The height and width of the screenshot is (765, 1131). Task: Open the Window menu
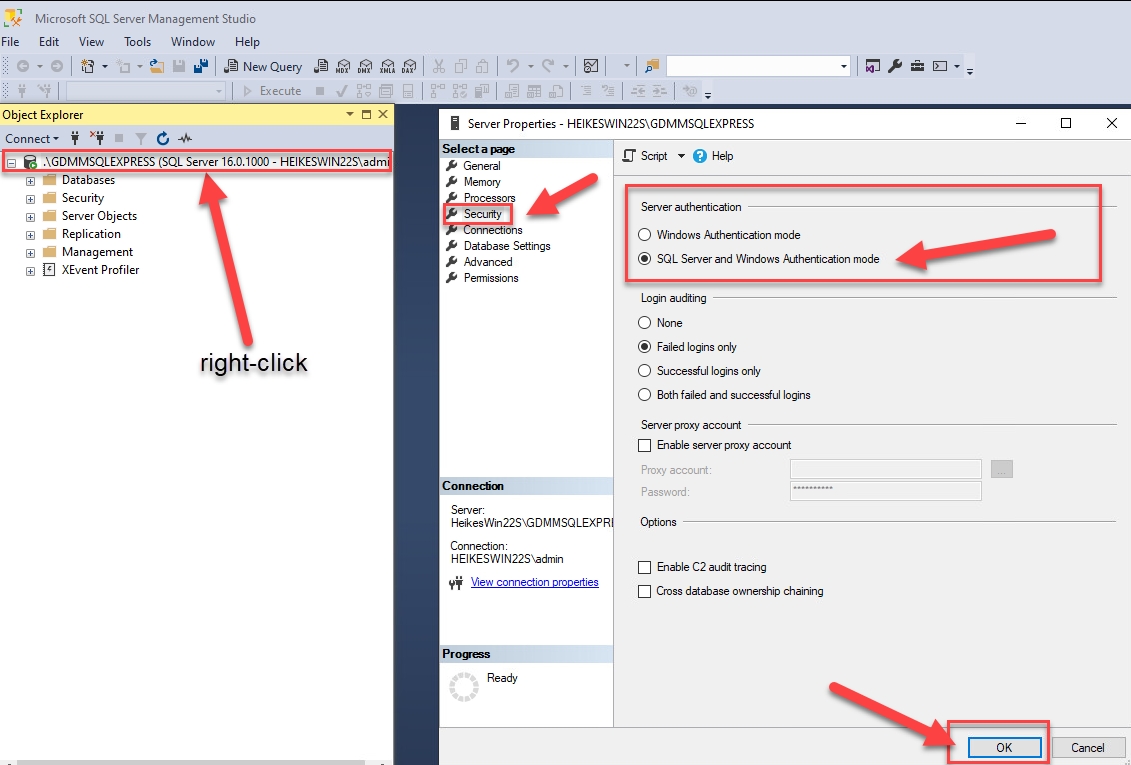(x=193, y=42)
